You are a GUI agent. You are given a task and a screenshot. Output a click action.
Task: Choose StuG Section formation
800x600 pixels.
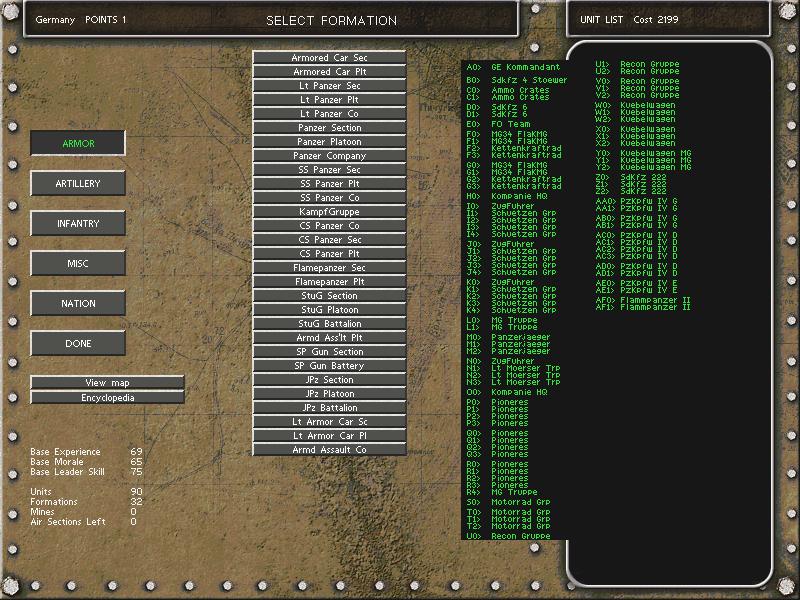click(x=329, y=295)
